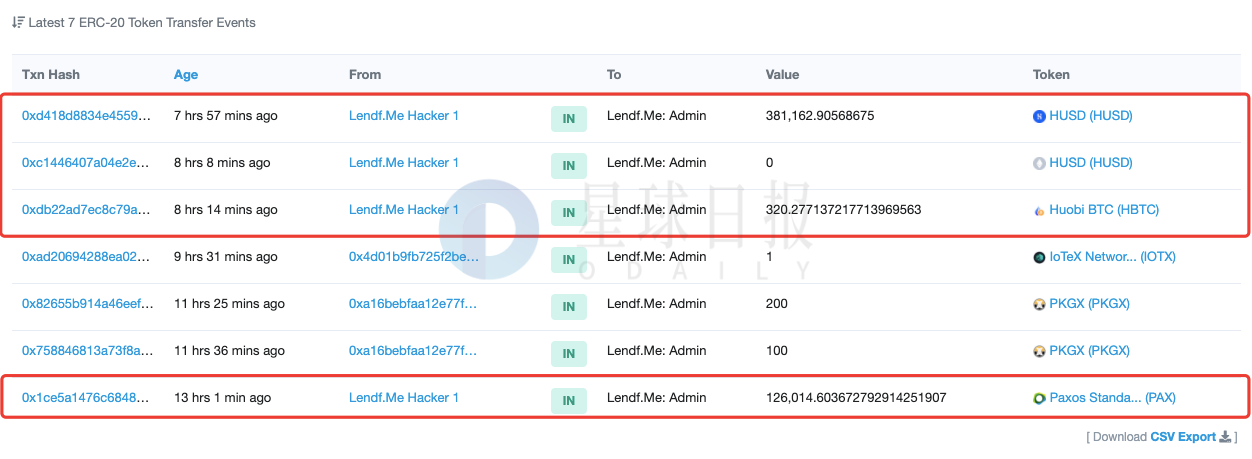Open Lendf.Me Hacker 1 in 381,162 HUSD row
The image size is (1252, 459).
click(x=404, y=116)
